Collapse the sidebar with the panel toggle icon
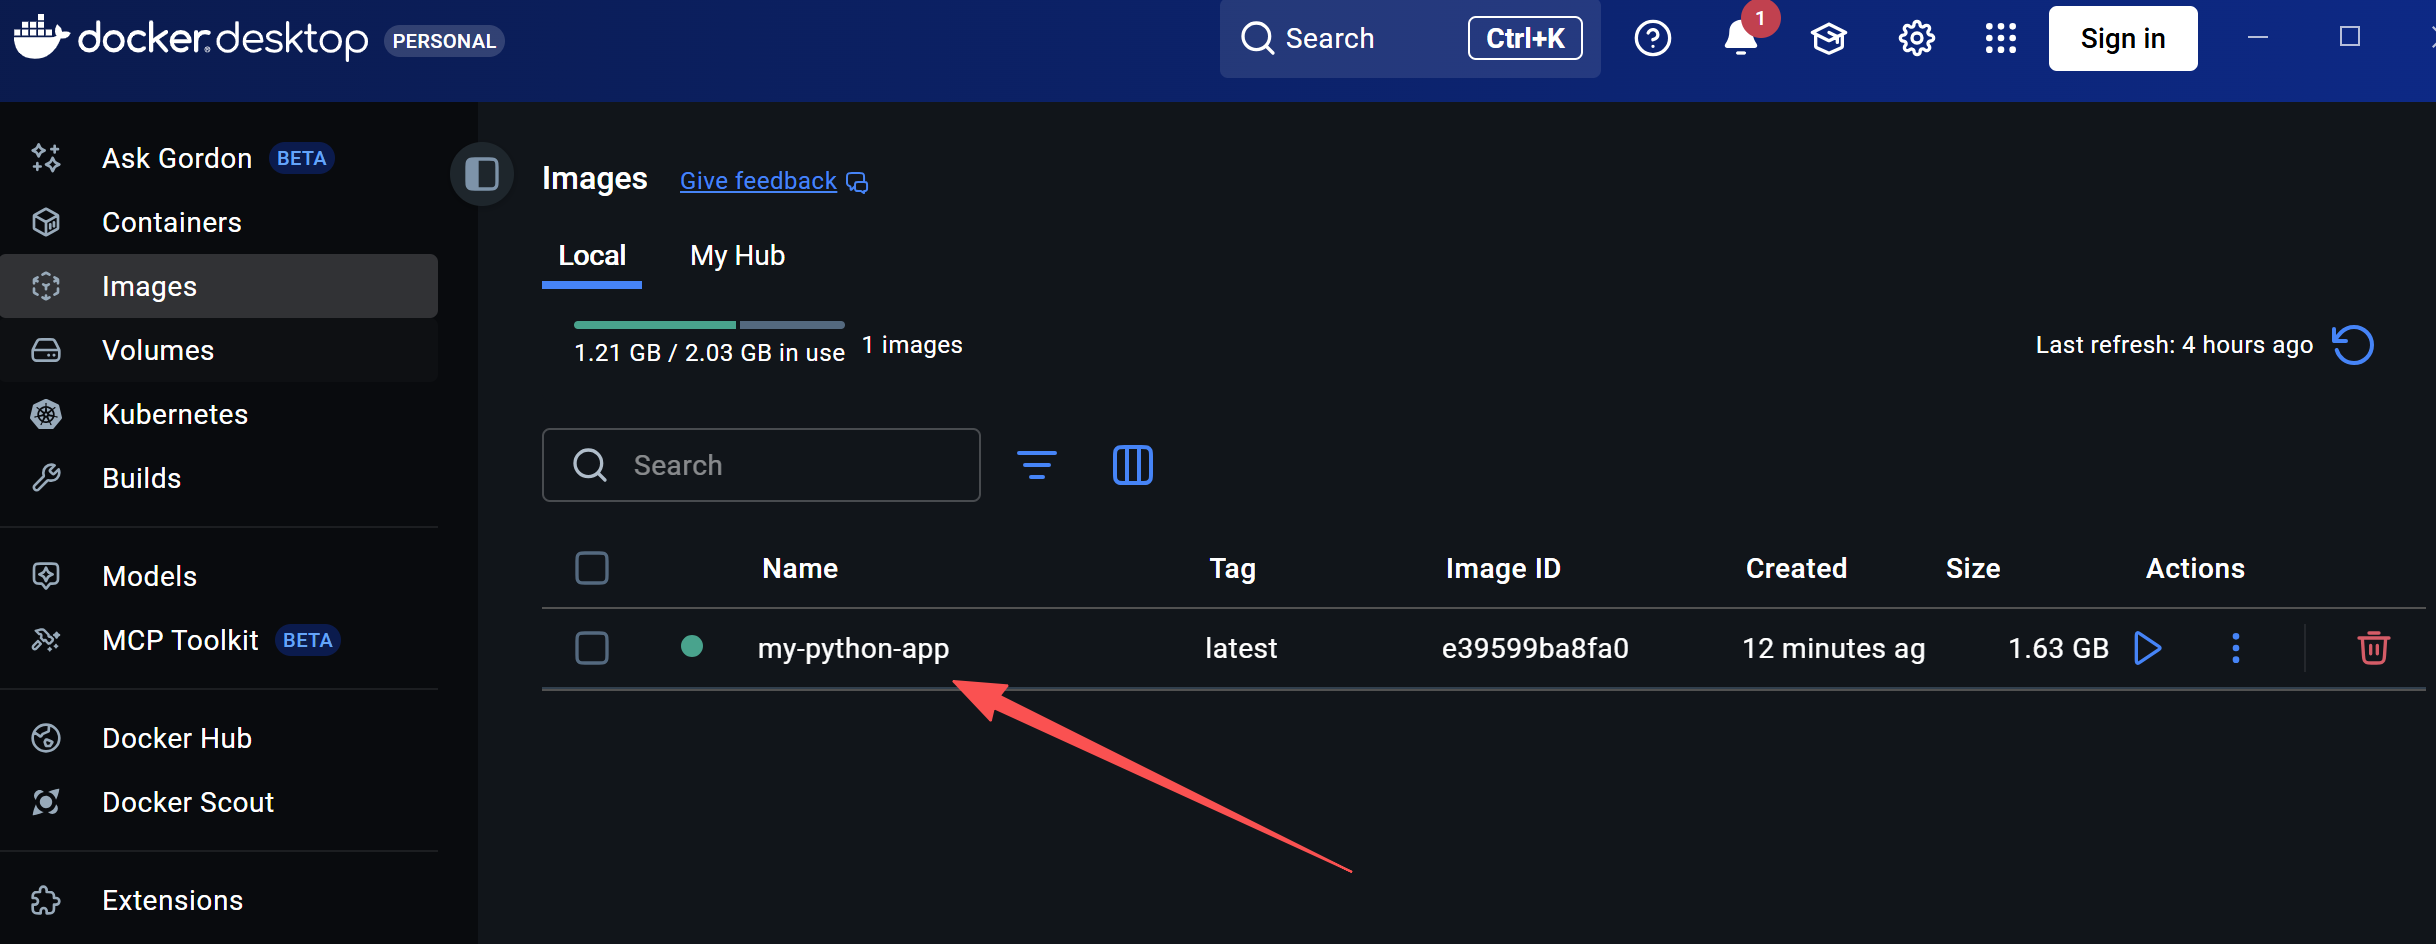 (x=482, y=174)
